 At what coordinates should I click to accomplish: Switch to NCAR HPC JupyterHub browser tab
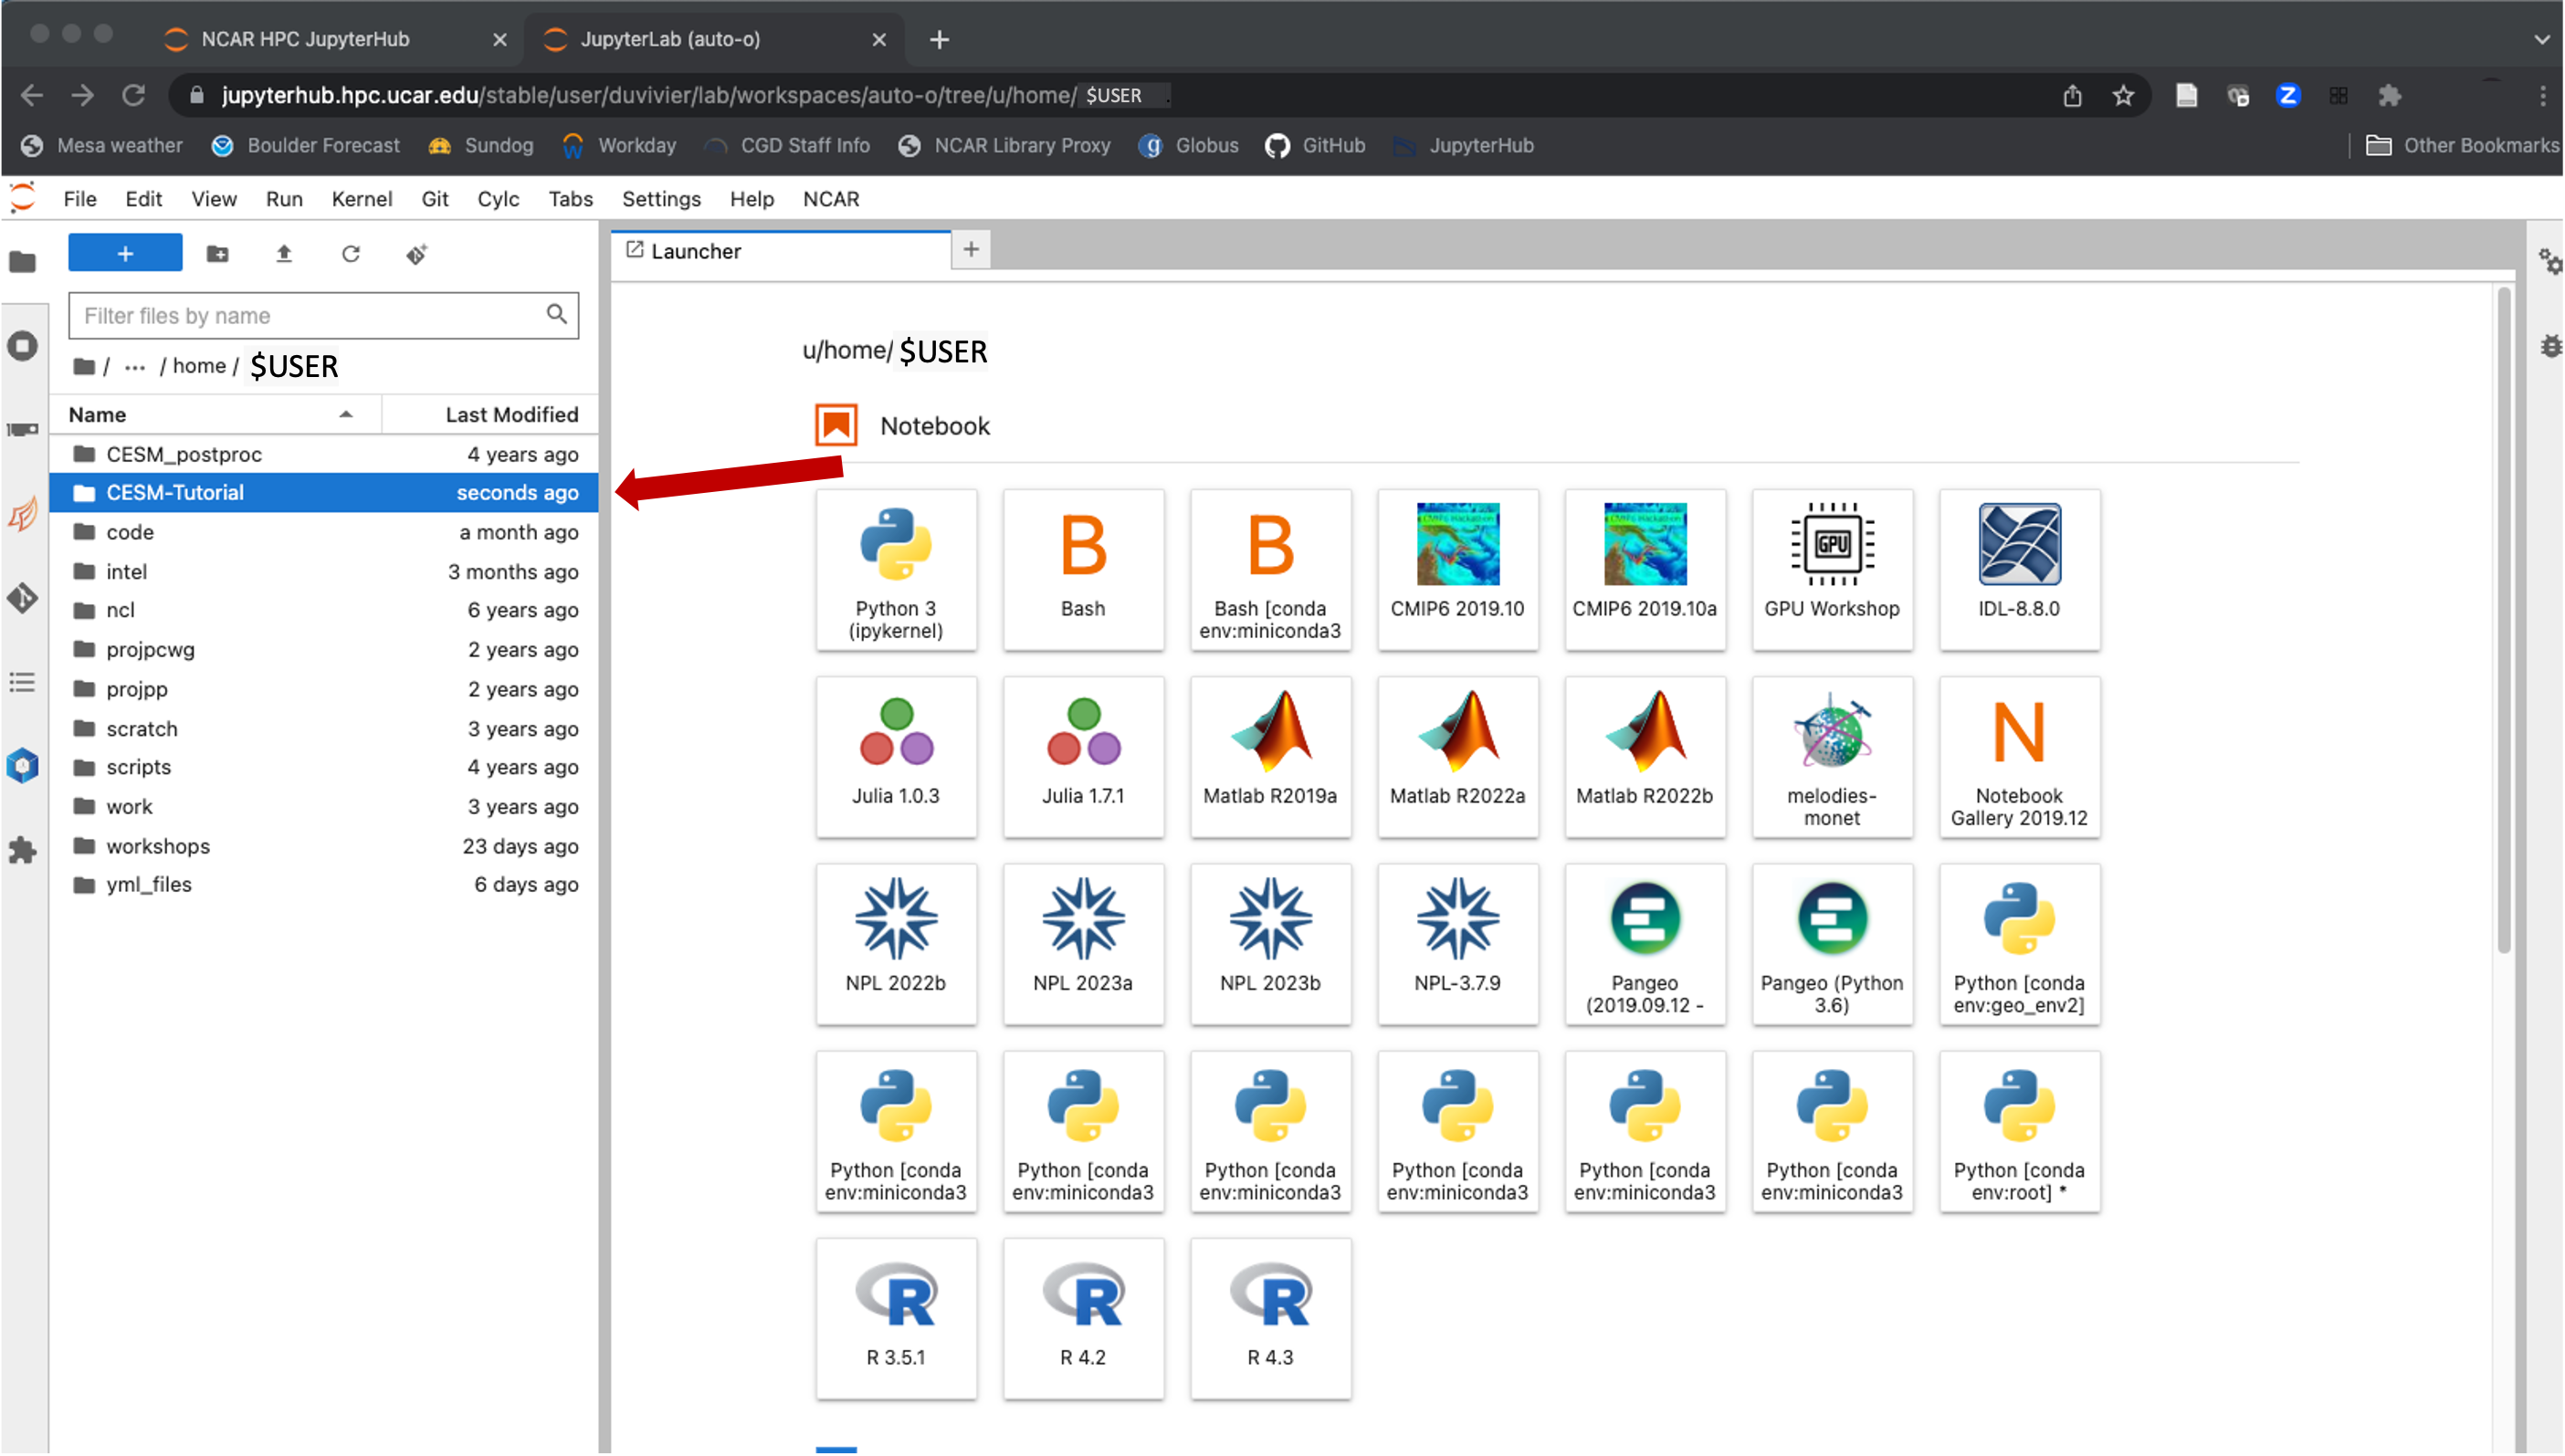coord(335,39)
